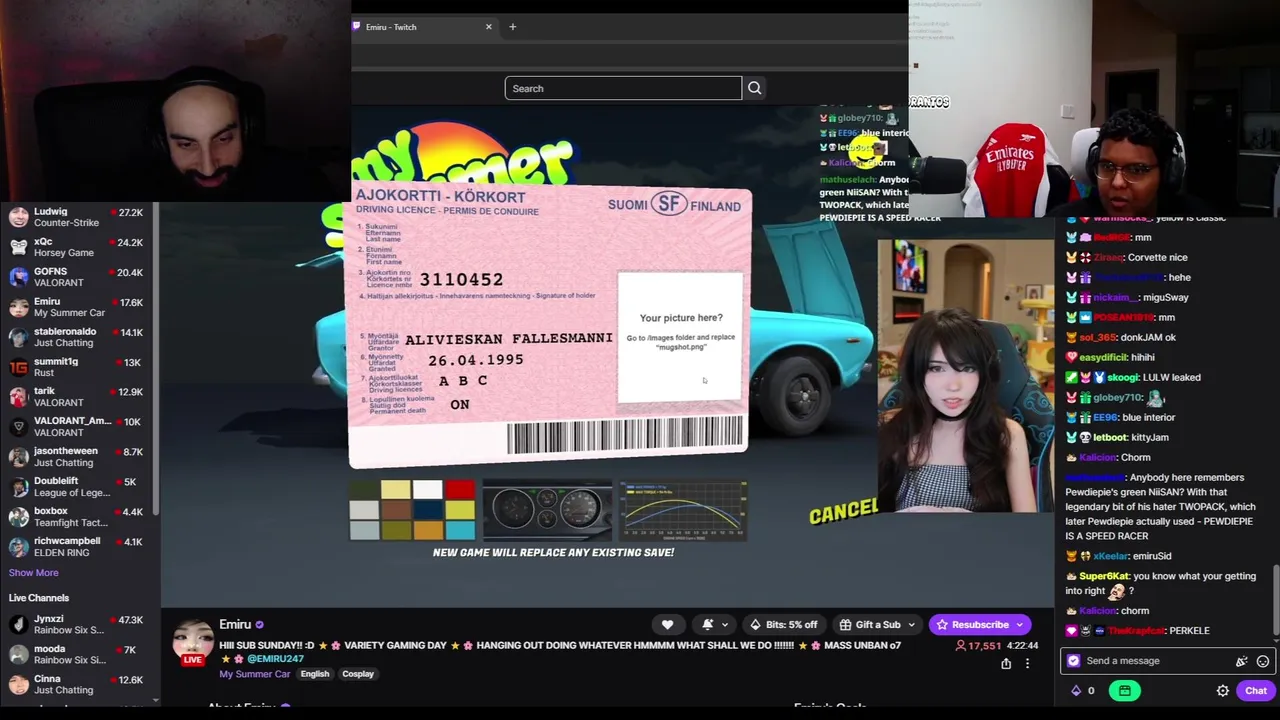
Task: Select the engine power curve chart thumbnail
Action: 683,511
